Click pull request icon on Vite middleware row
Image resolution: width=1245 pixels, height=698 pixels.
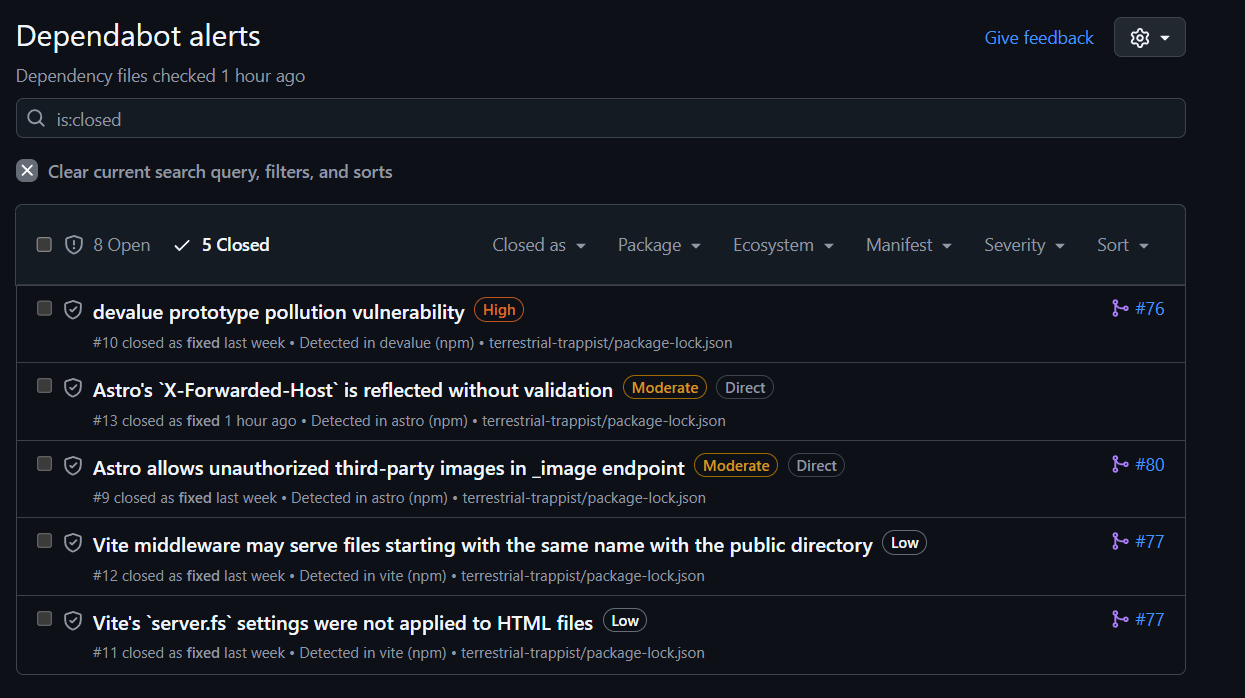point(1120,541)
